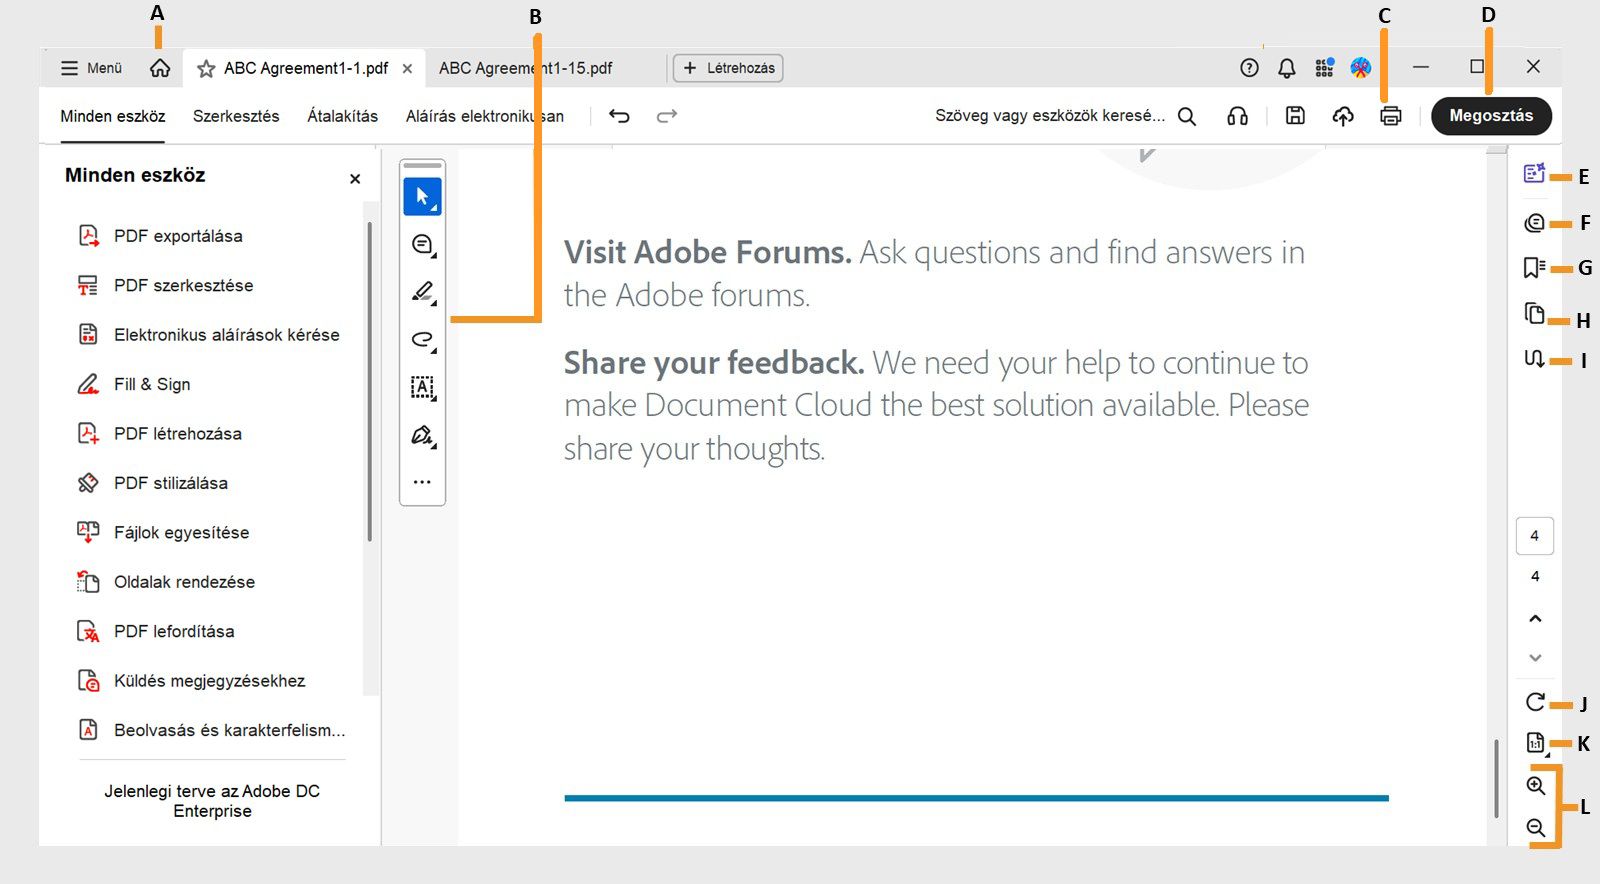Viewport: 1600px width, 884px height.
Task: Open the bookmarks panel icon
Action: (1534, 268)
